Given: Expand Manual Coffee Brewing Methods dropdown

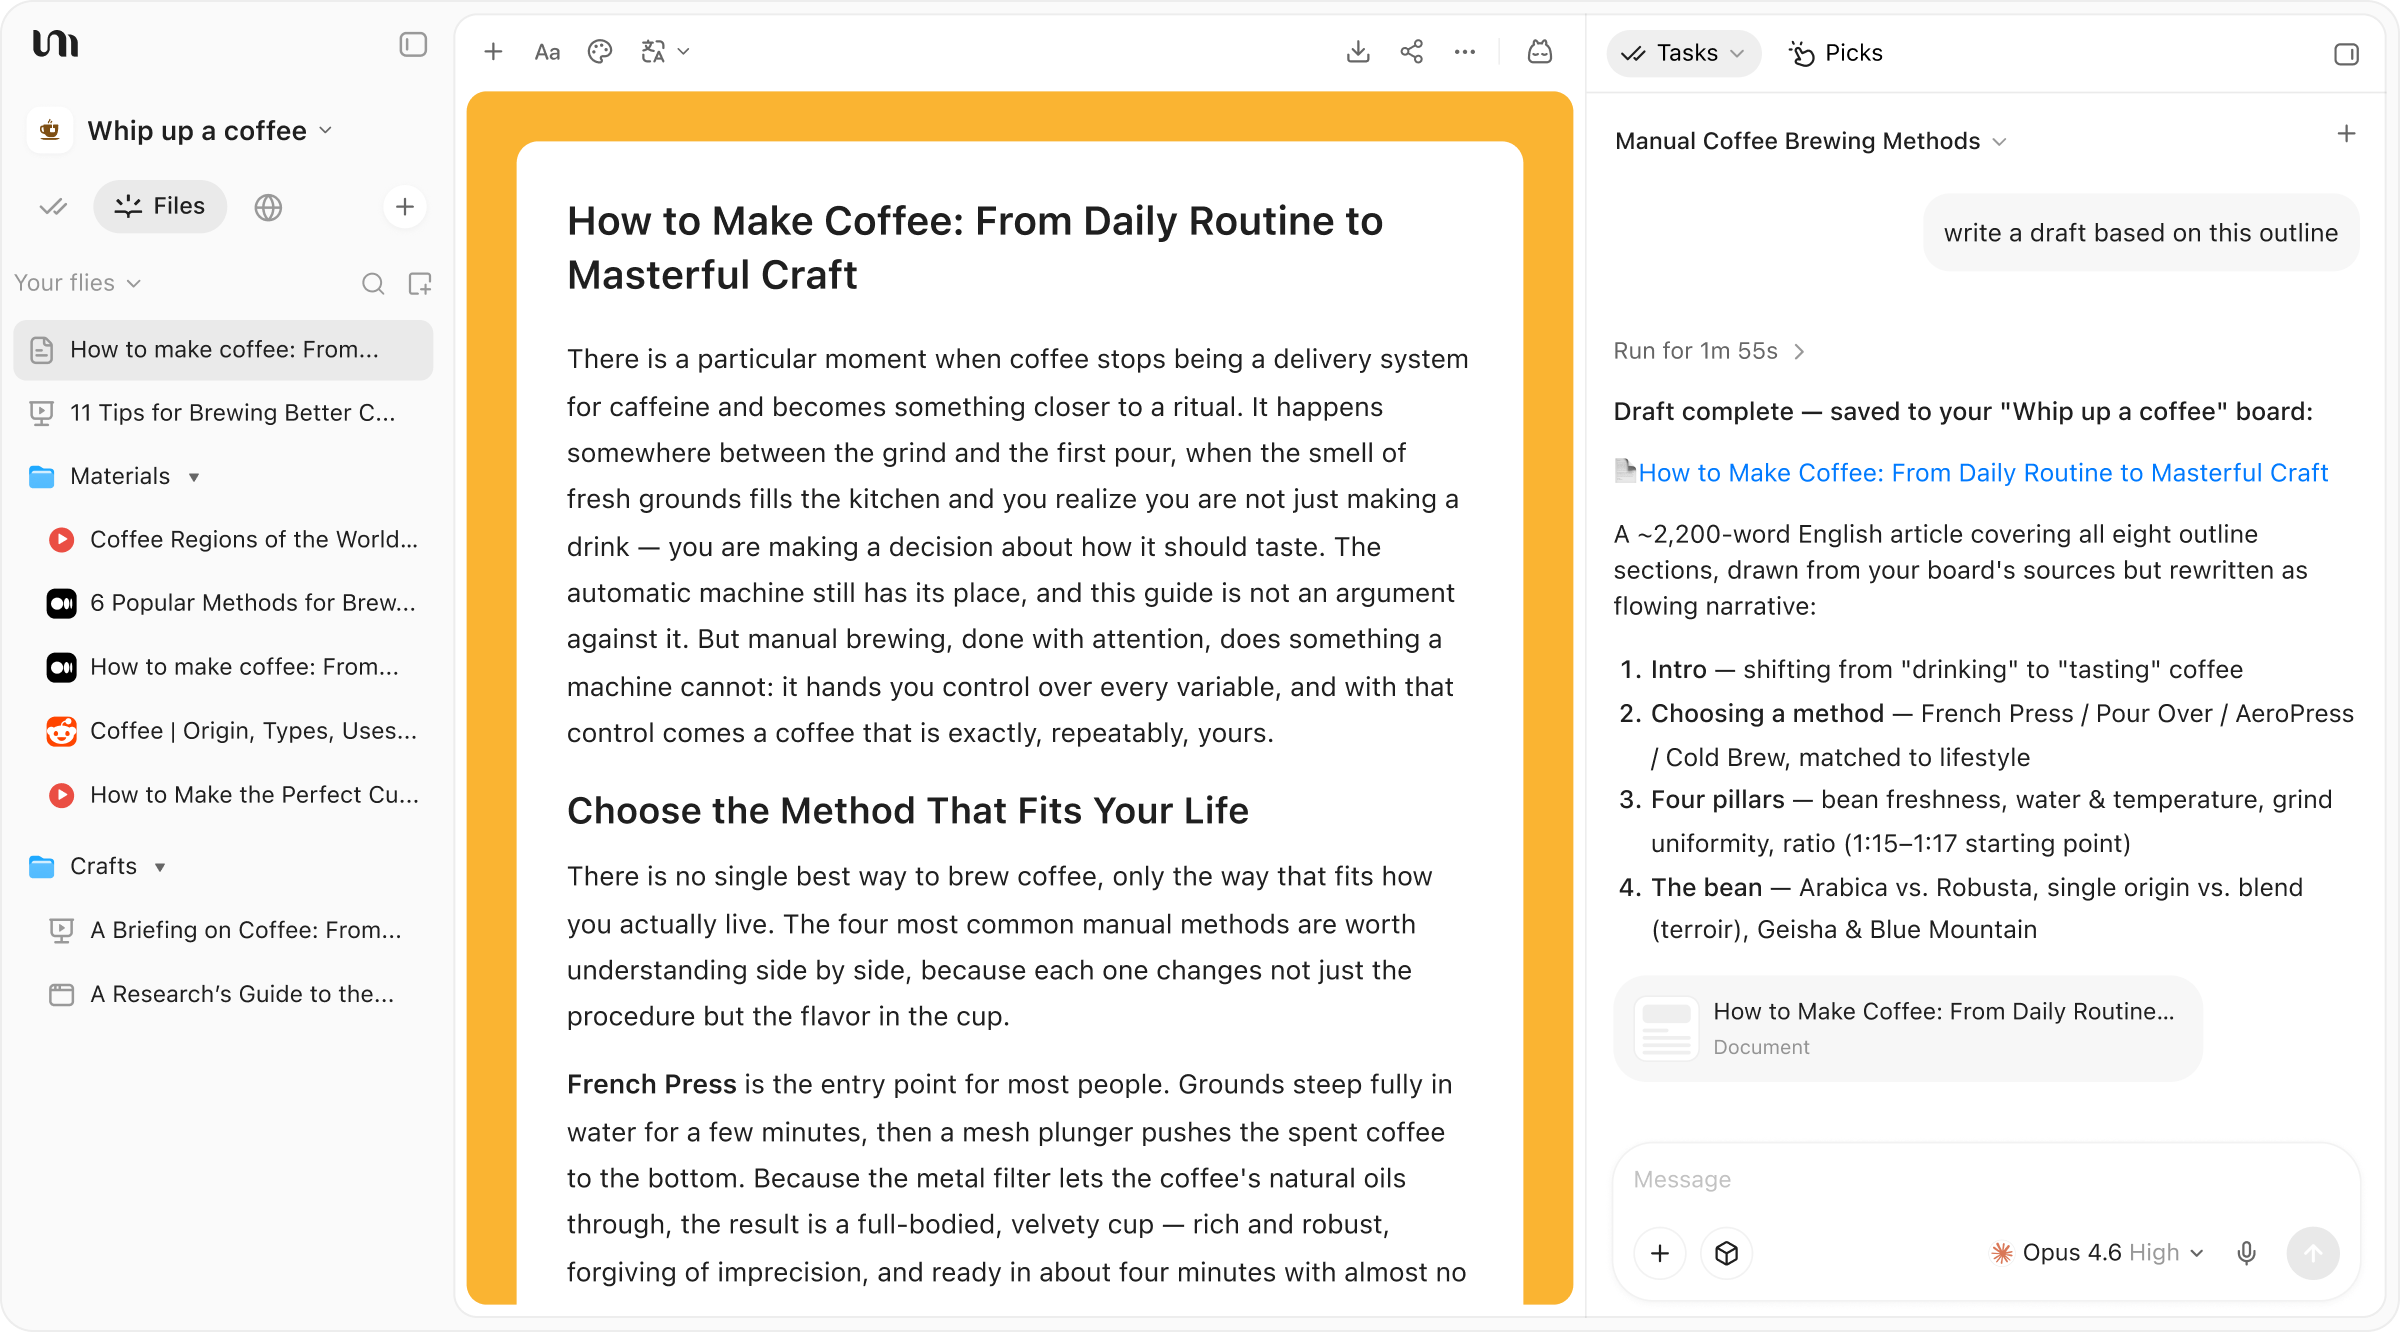Looking at the screenshot, I should click(1811, 141).
